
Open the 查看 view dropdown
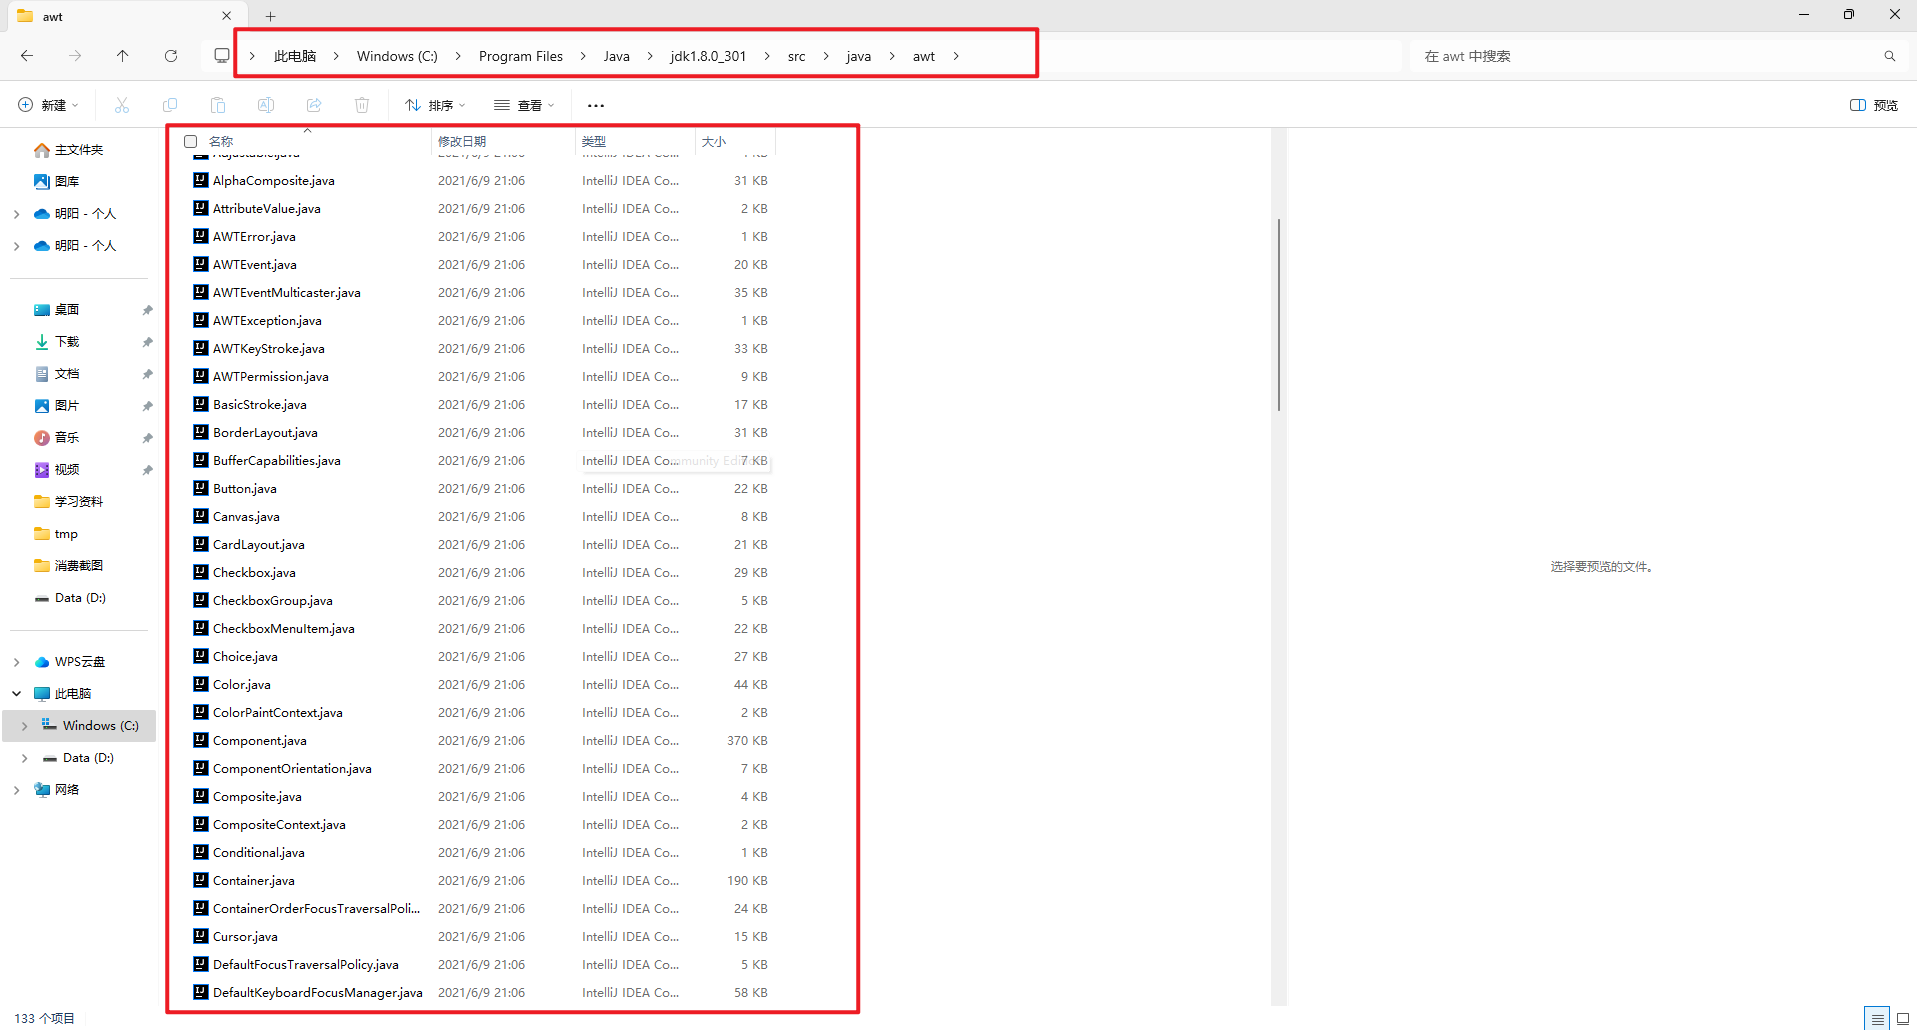coord(524,105)
